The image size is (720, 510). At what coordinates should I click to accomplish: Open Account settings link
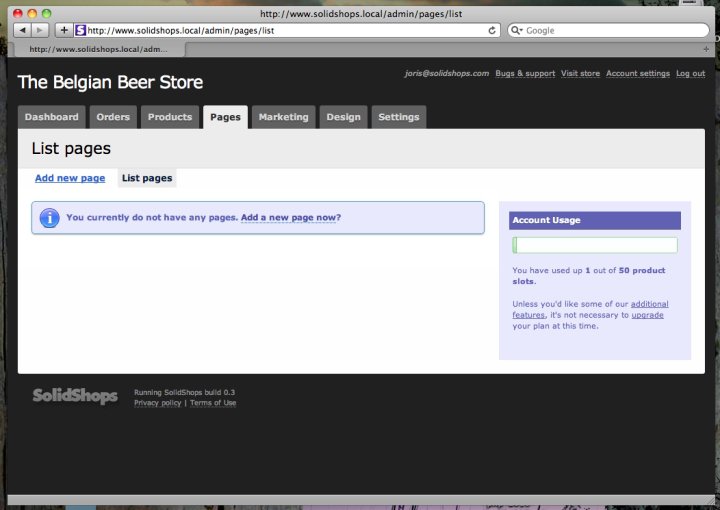638,73
